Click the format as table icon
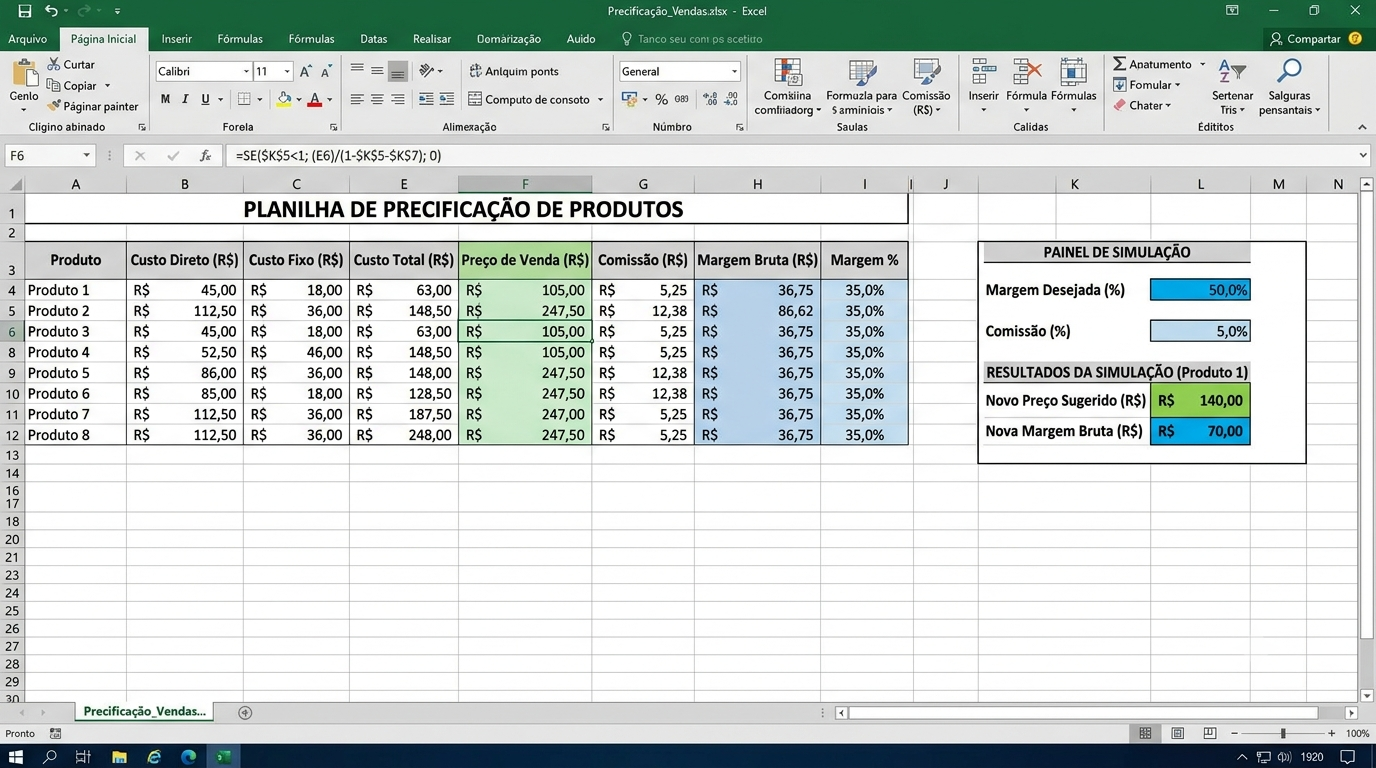The height and width of the screenshot is (768, 1376). 862,73
